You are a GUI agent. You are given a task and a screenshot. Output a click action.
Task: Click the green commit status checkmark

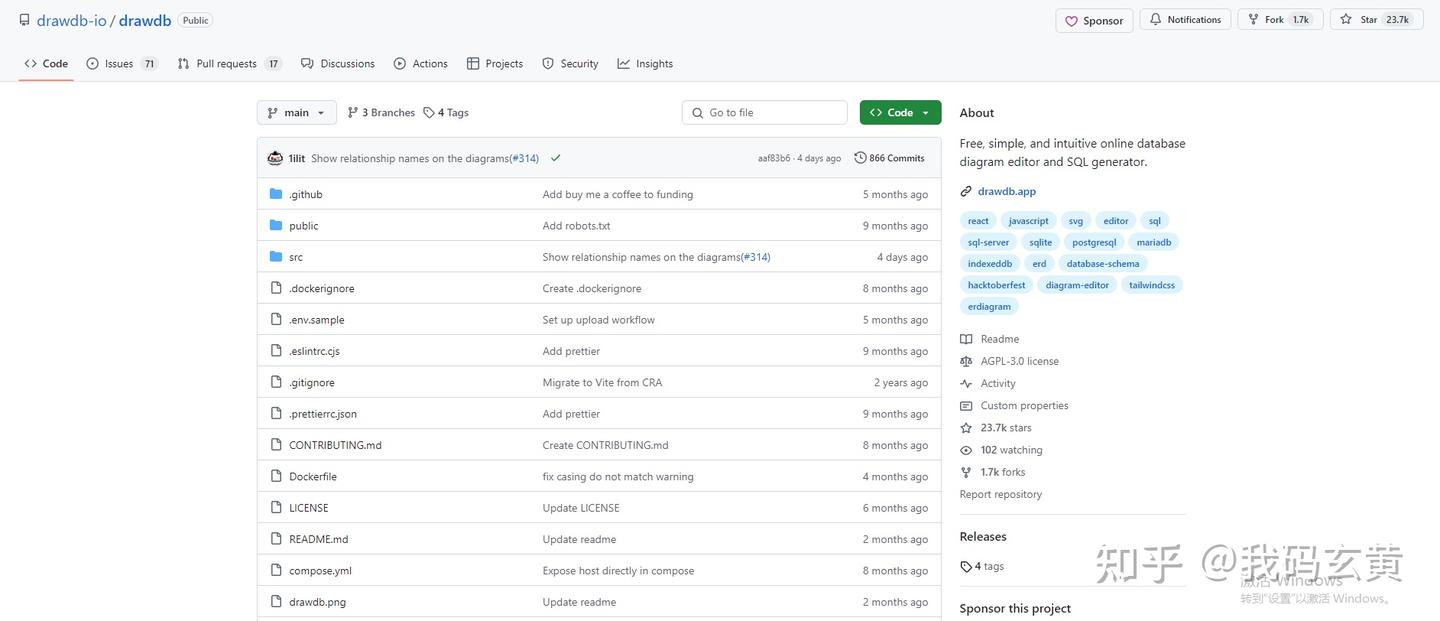coord(555,158)
